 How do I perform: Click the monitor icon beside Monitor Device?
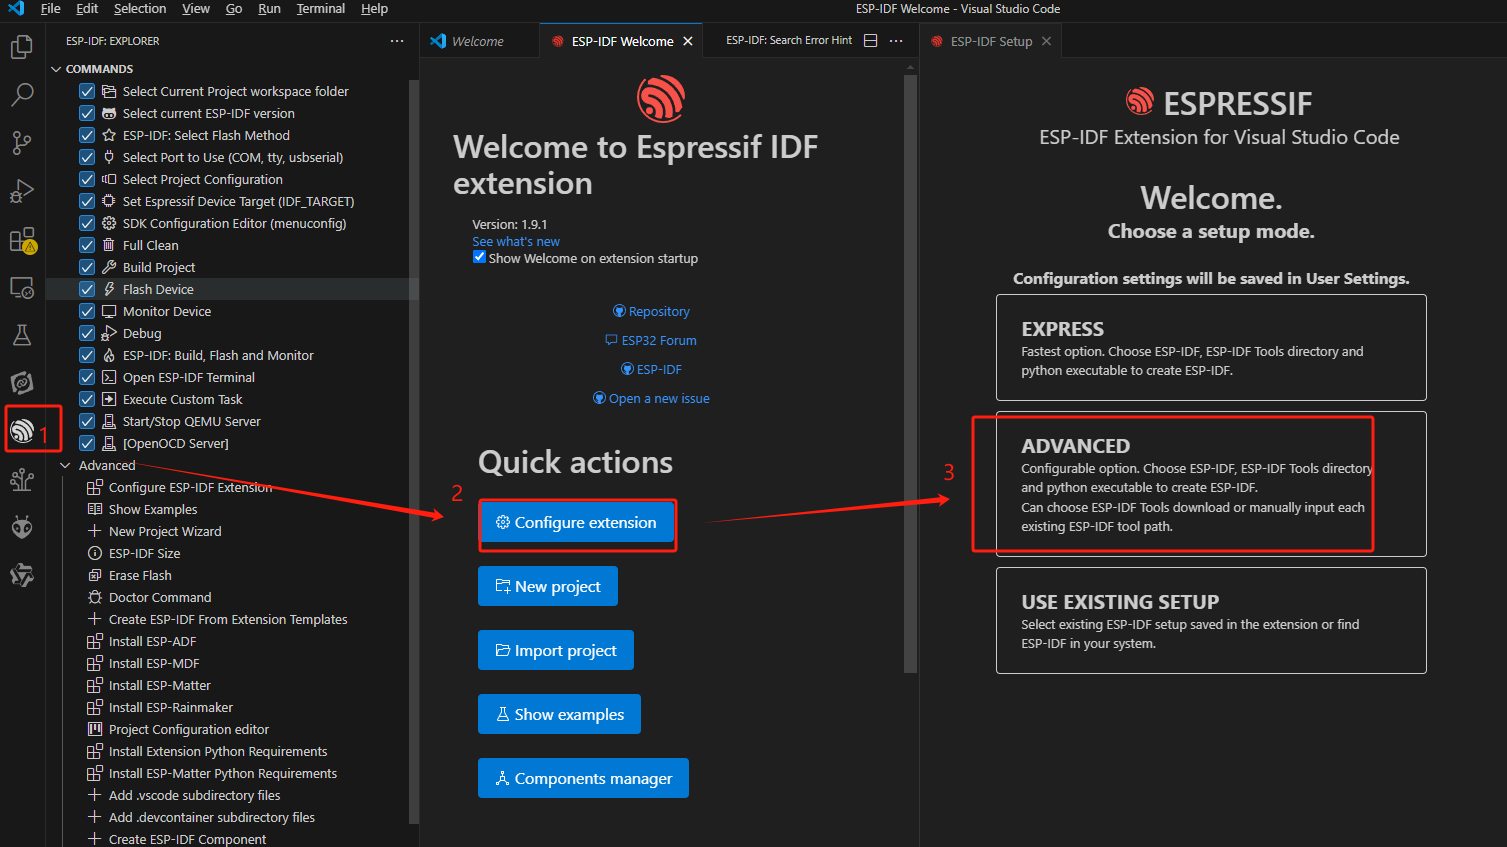tap(109, 311)
